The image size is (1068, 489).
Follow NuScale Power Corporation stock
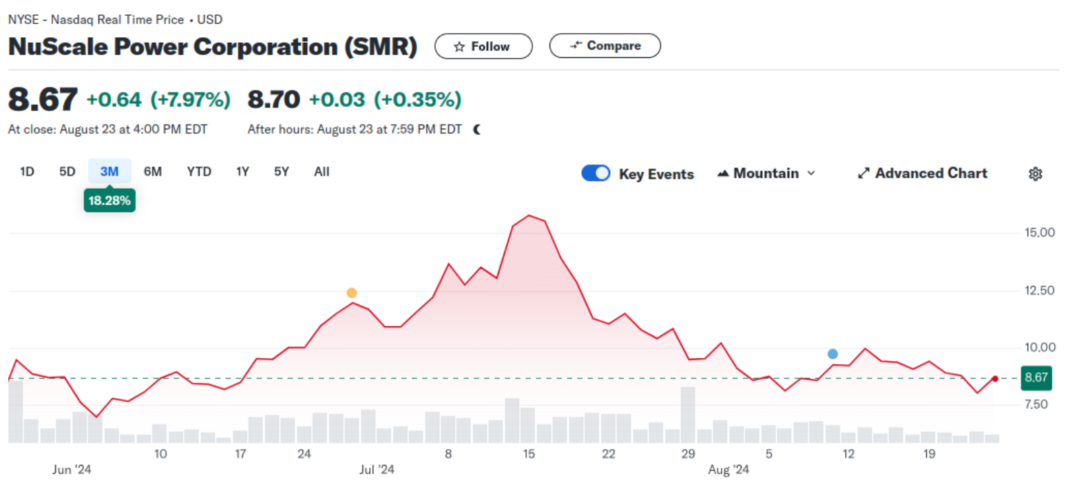(x=483, y=46)
